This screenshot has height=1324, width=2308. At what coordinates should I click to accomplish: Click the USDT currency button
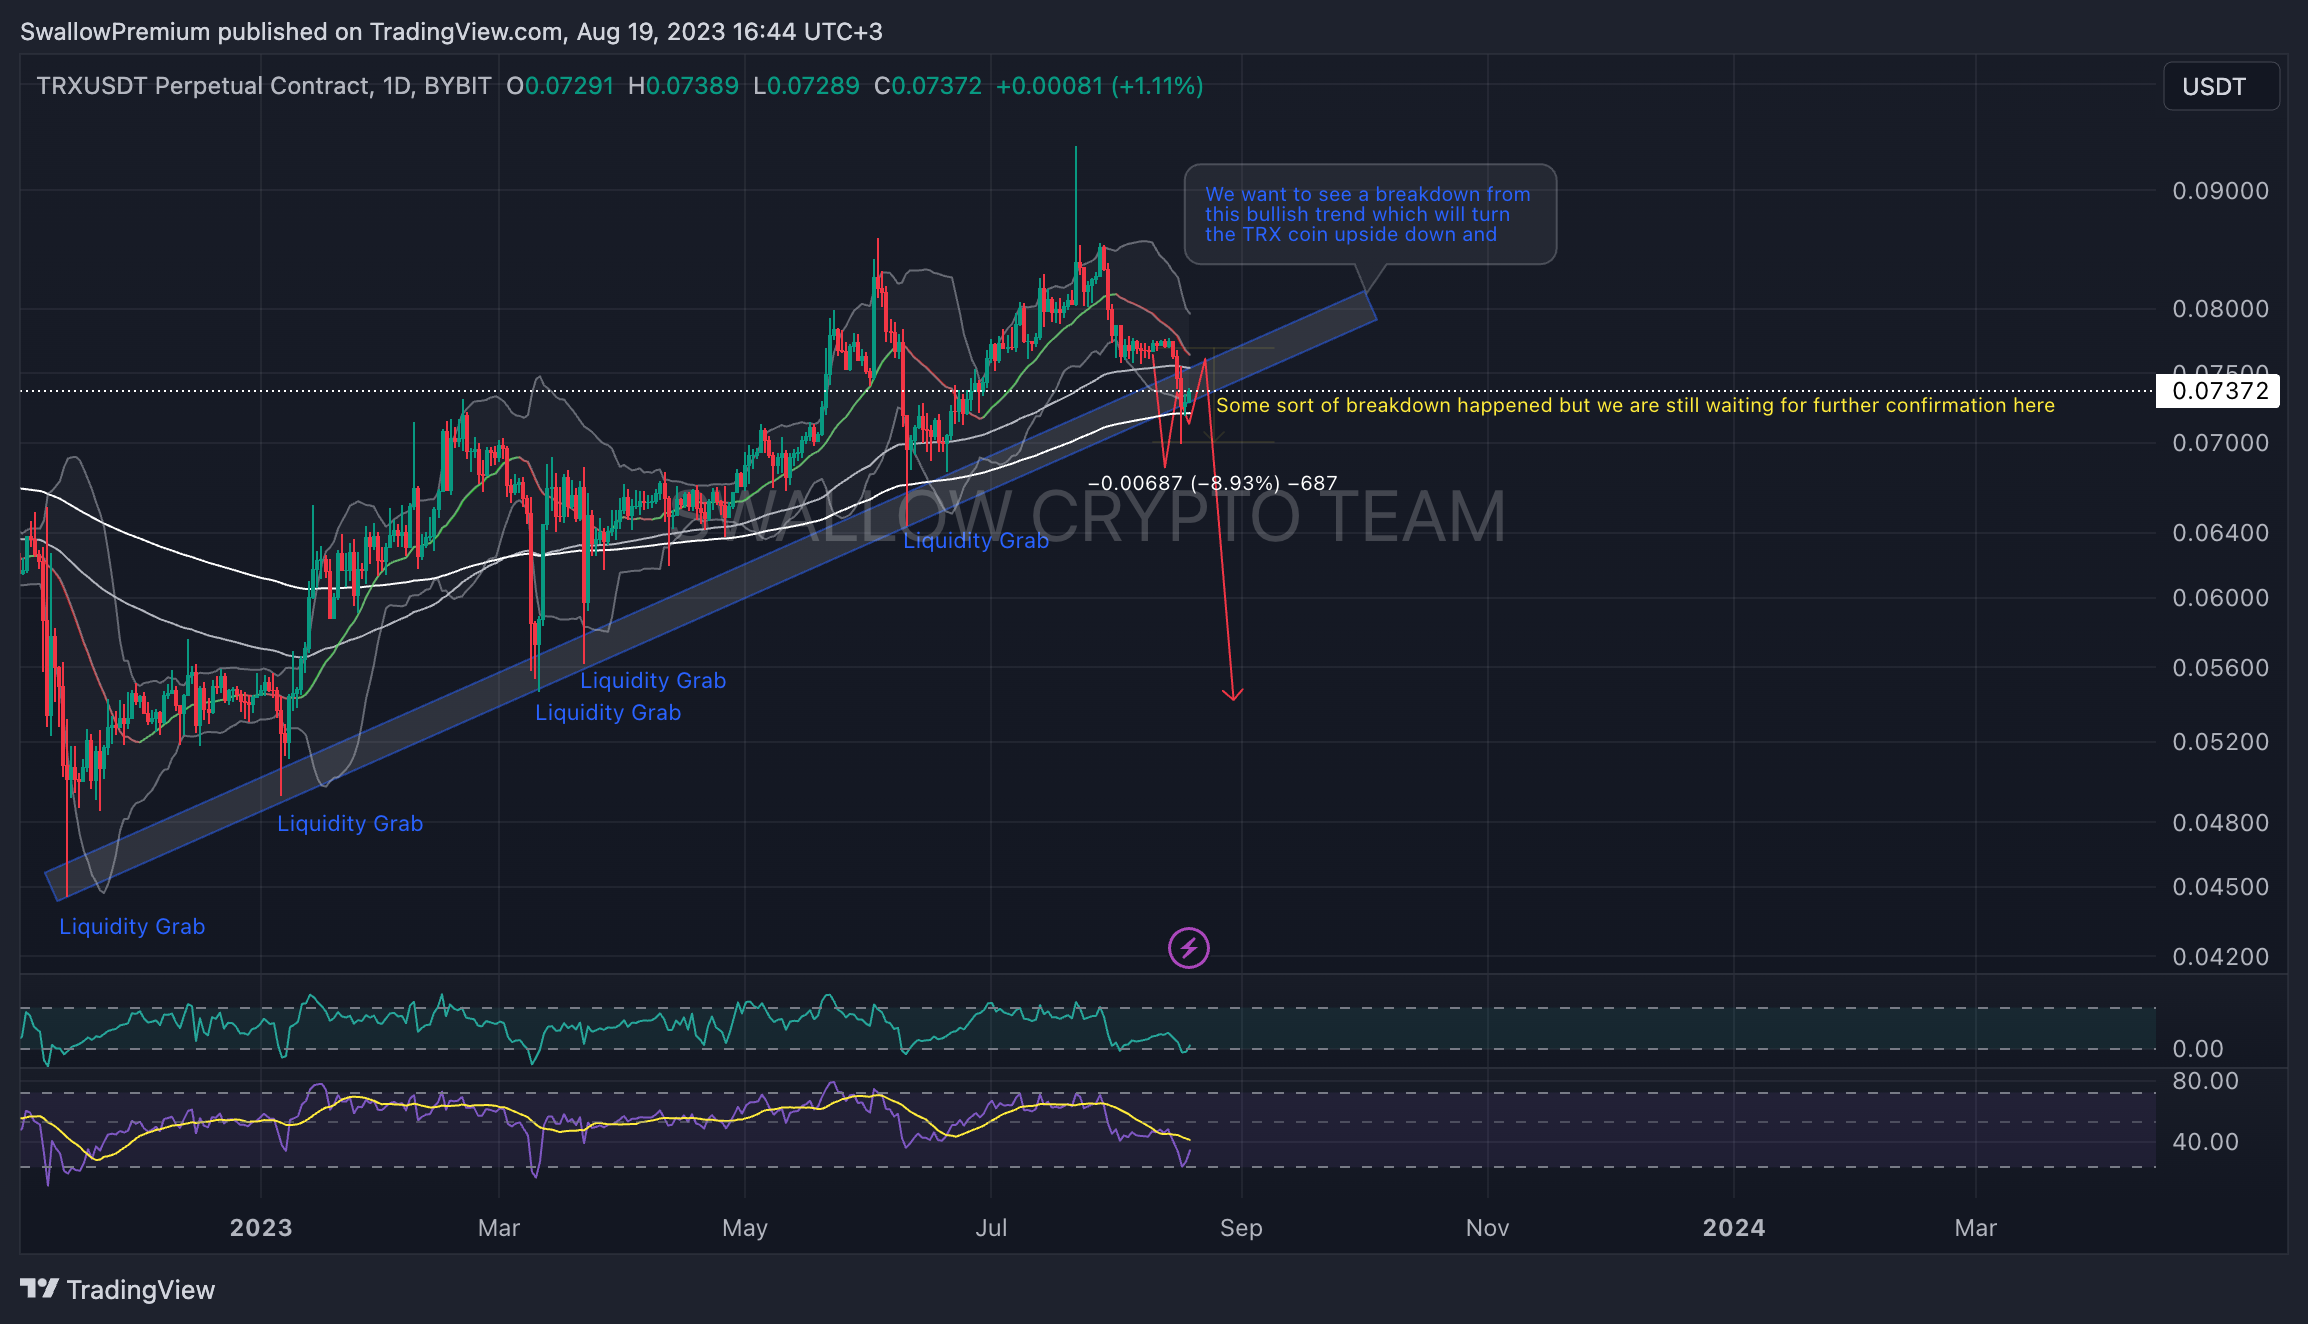pyautogui.click(x=2221, y=86)
